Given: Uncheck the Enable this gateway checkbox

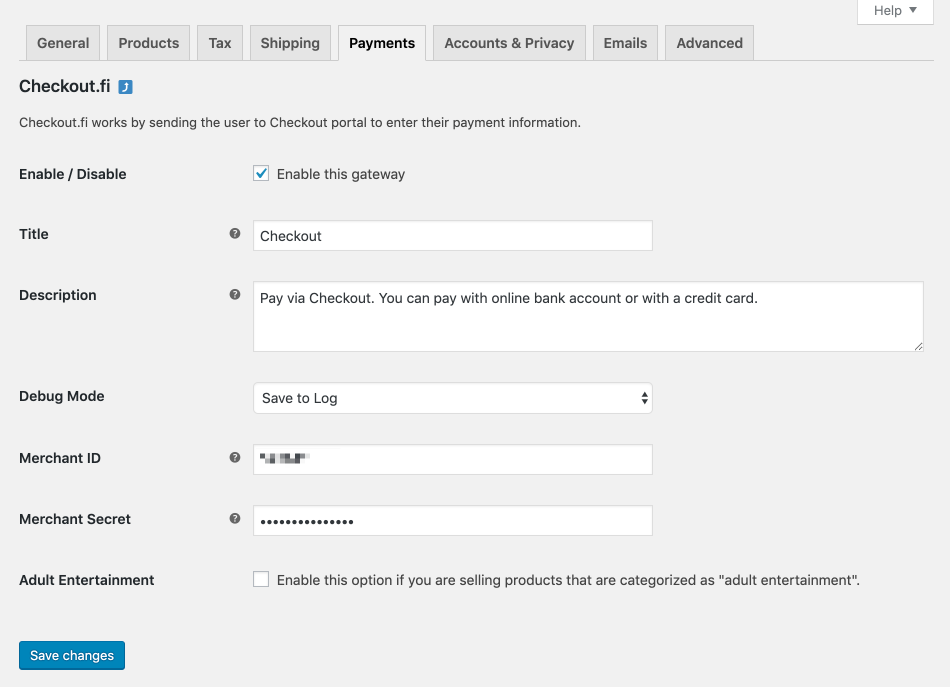Looking at the screenshot, I should pos(261,174).
